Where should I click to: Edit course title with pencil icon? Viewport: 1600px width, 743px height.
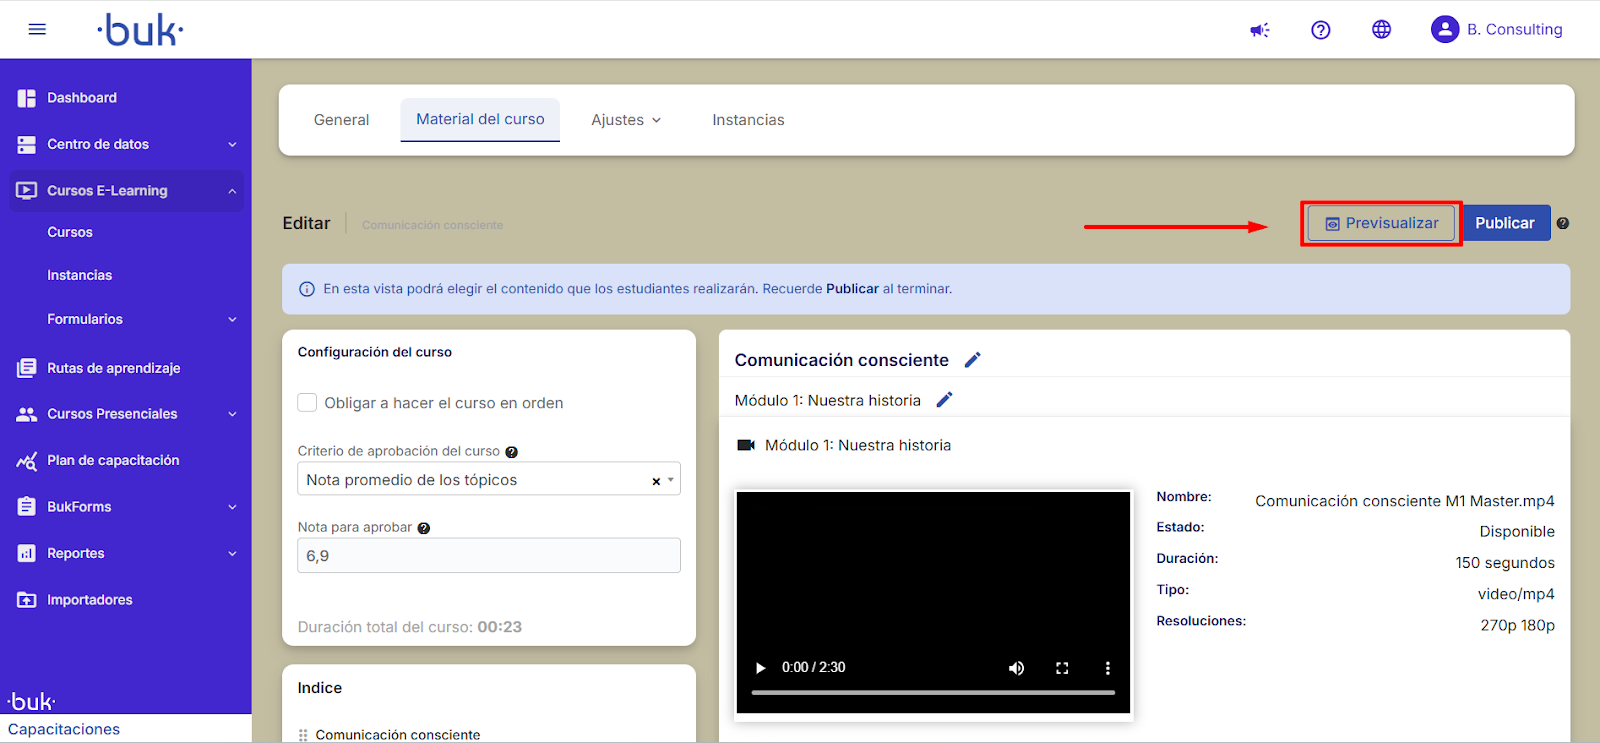(972, 360)
